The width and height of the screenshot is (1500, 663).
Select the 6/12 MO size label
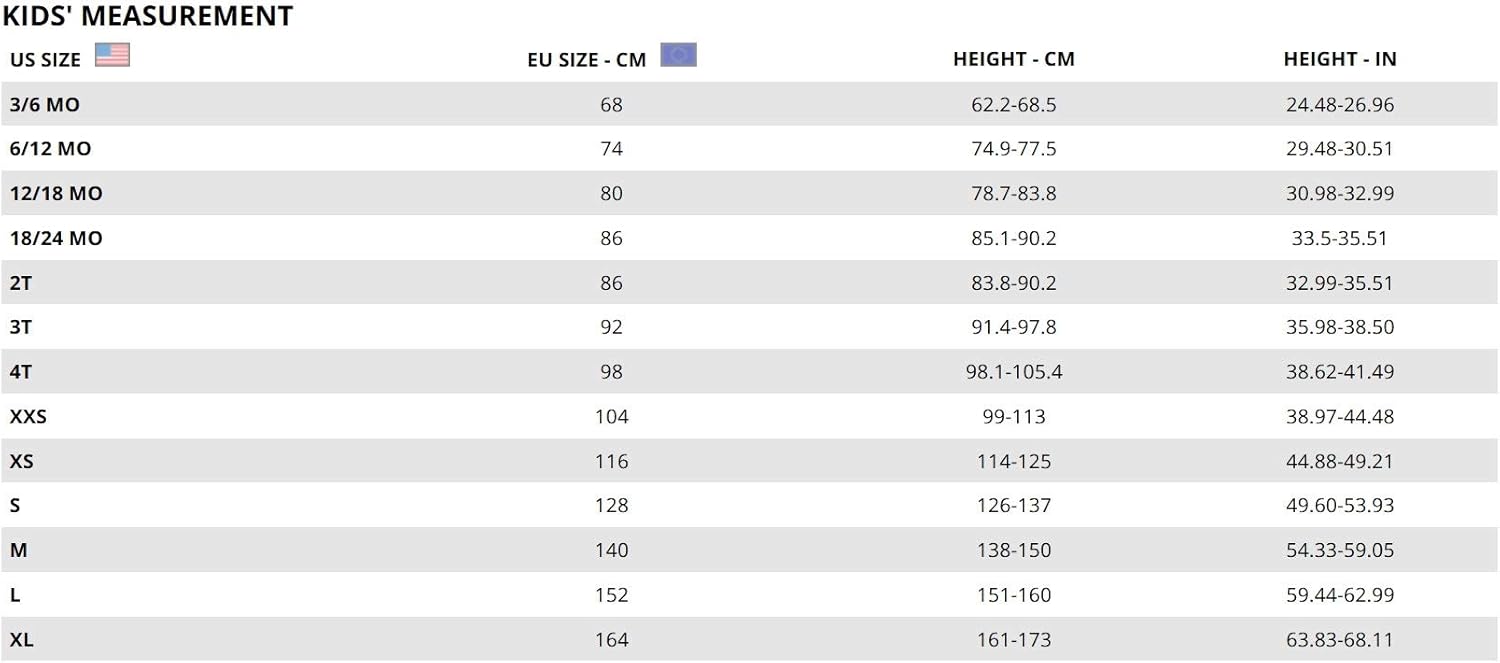pyautogui.click(x=50, y=149)
